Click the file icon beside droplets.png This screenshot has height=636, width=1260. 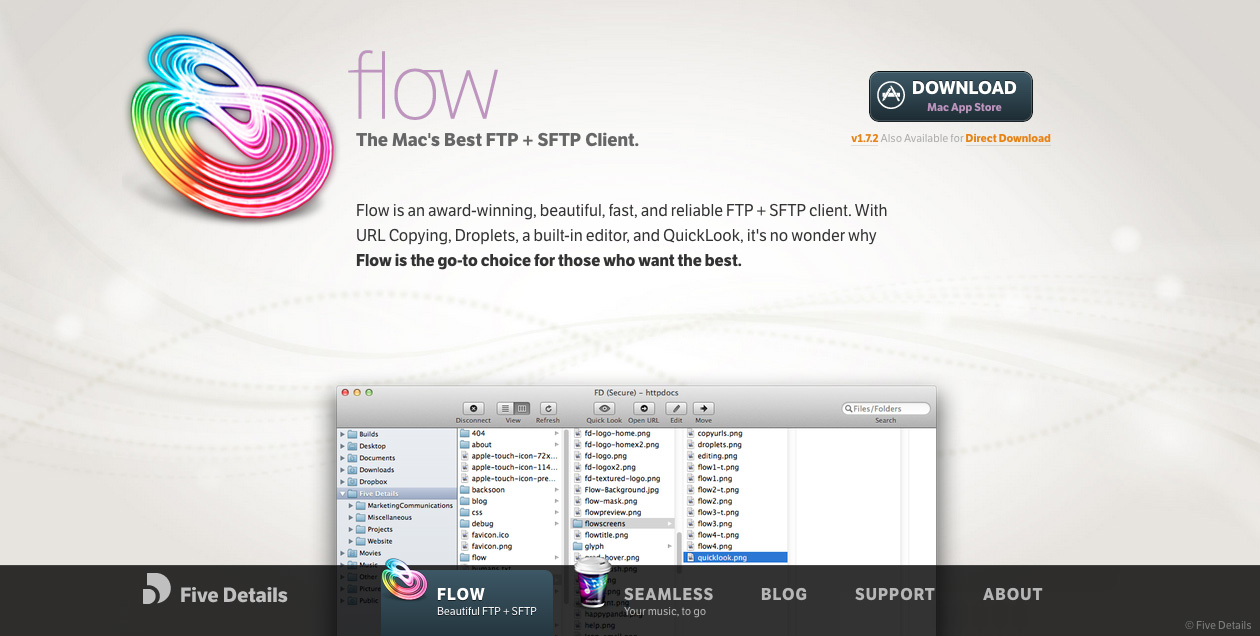pos(690,445)
